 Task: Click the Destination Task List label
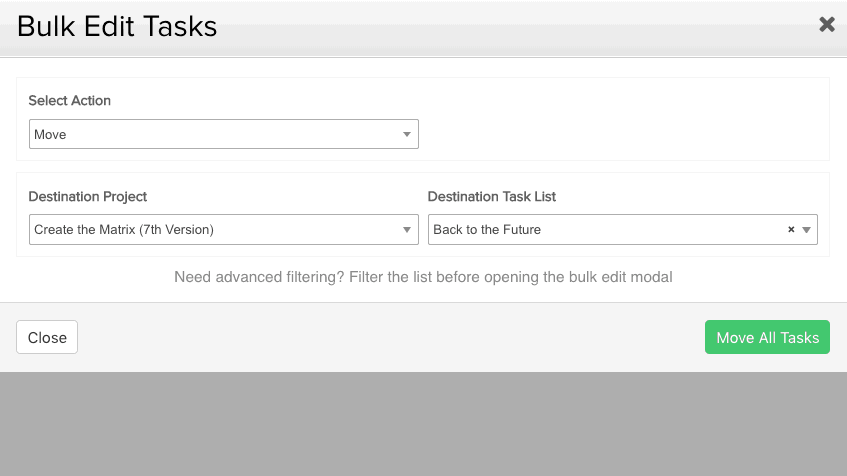tap(492, 197)
